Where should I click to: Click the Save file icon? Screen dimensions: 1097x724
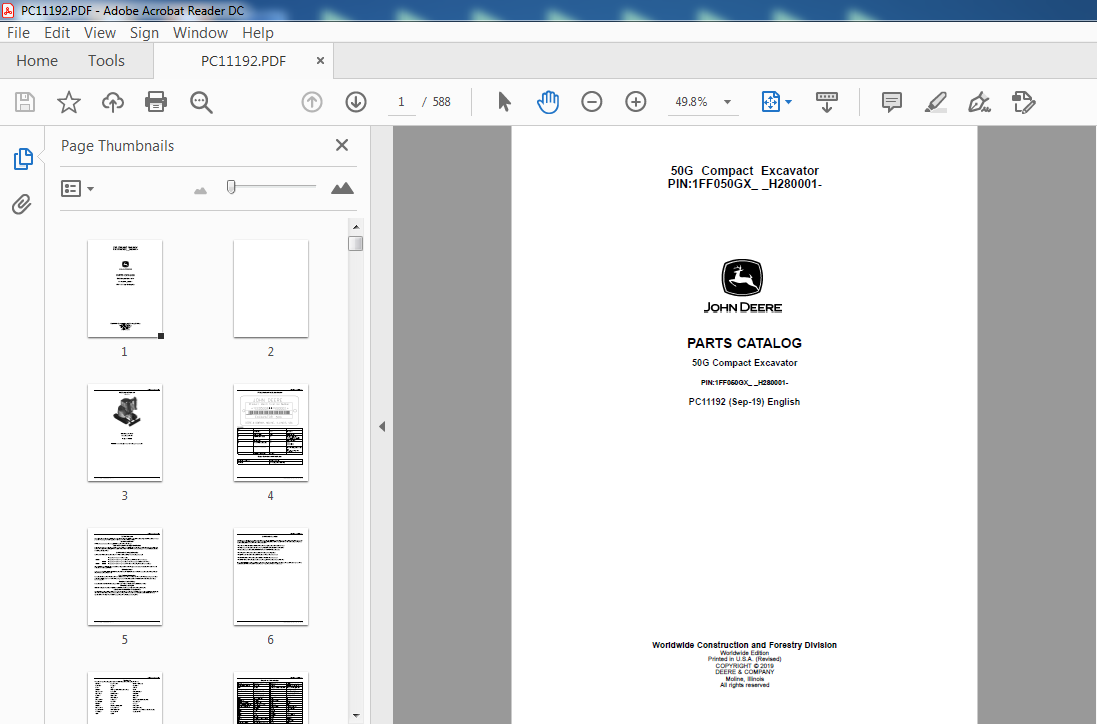click(25, 102)
